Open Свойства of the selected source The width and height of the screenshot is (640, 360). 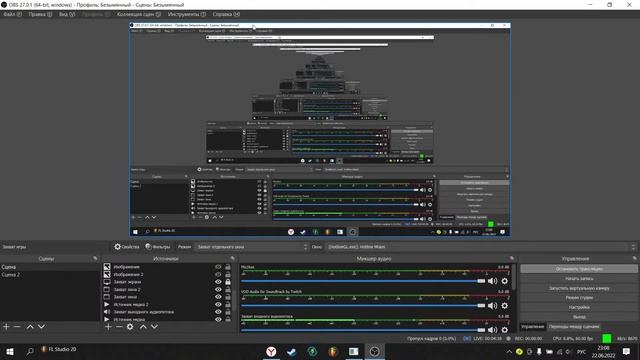point(127,247)
